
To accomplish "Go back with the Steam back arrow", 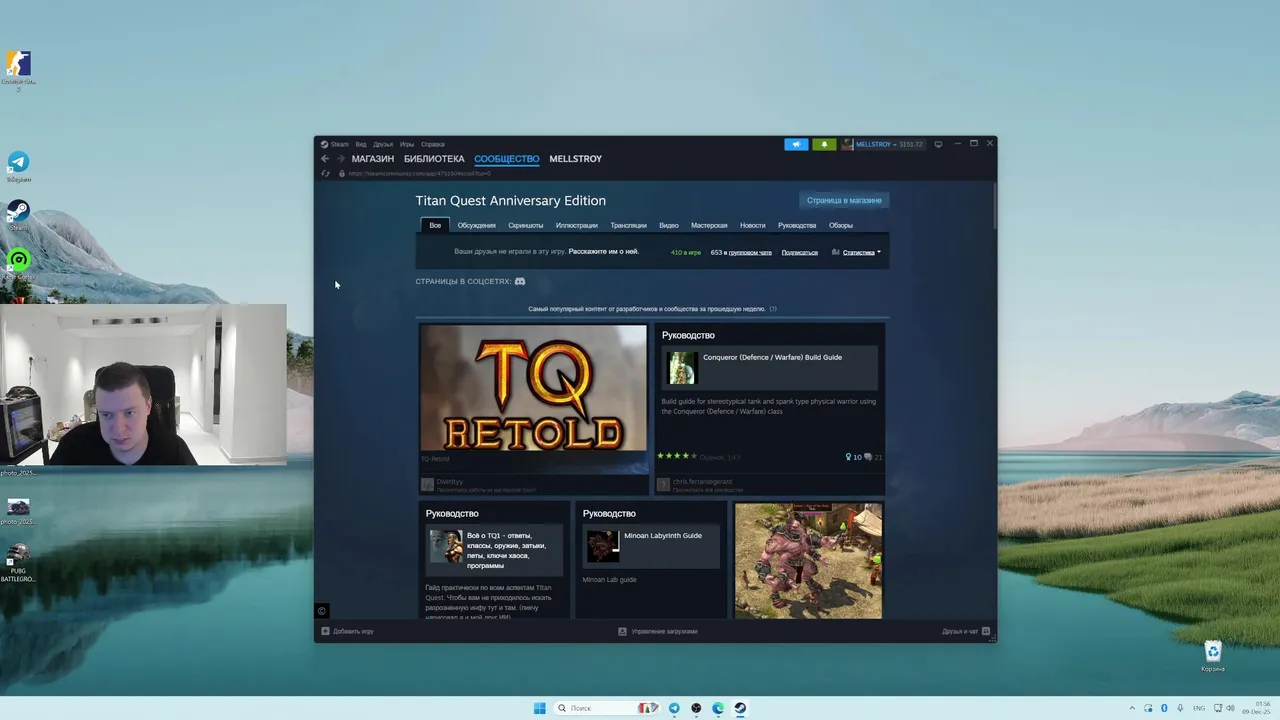I will 325,159.
